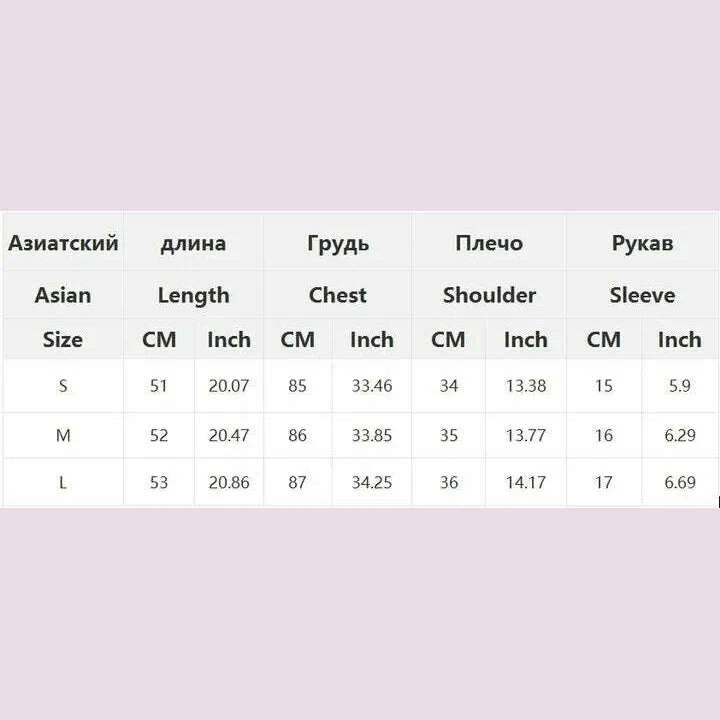Select the "Плечо" column header
The image size is (720, 720).
[489, 243]
